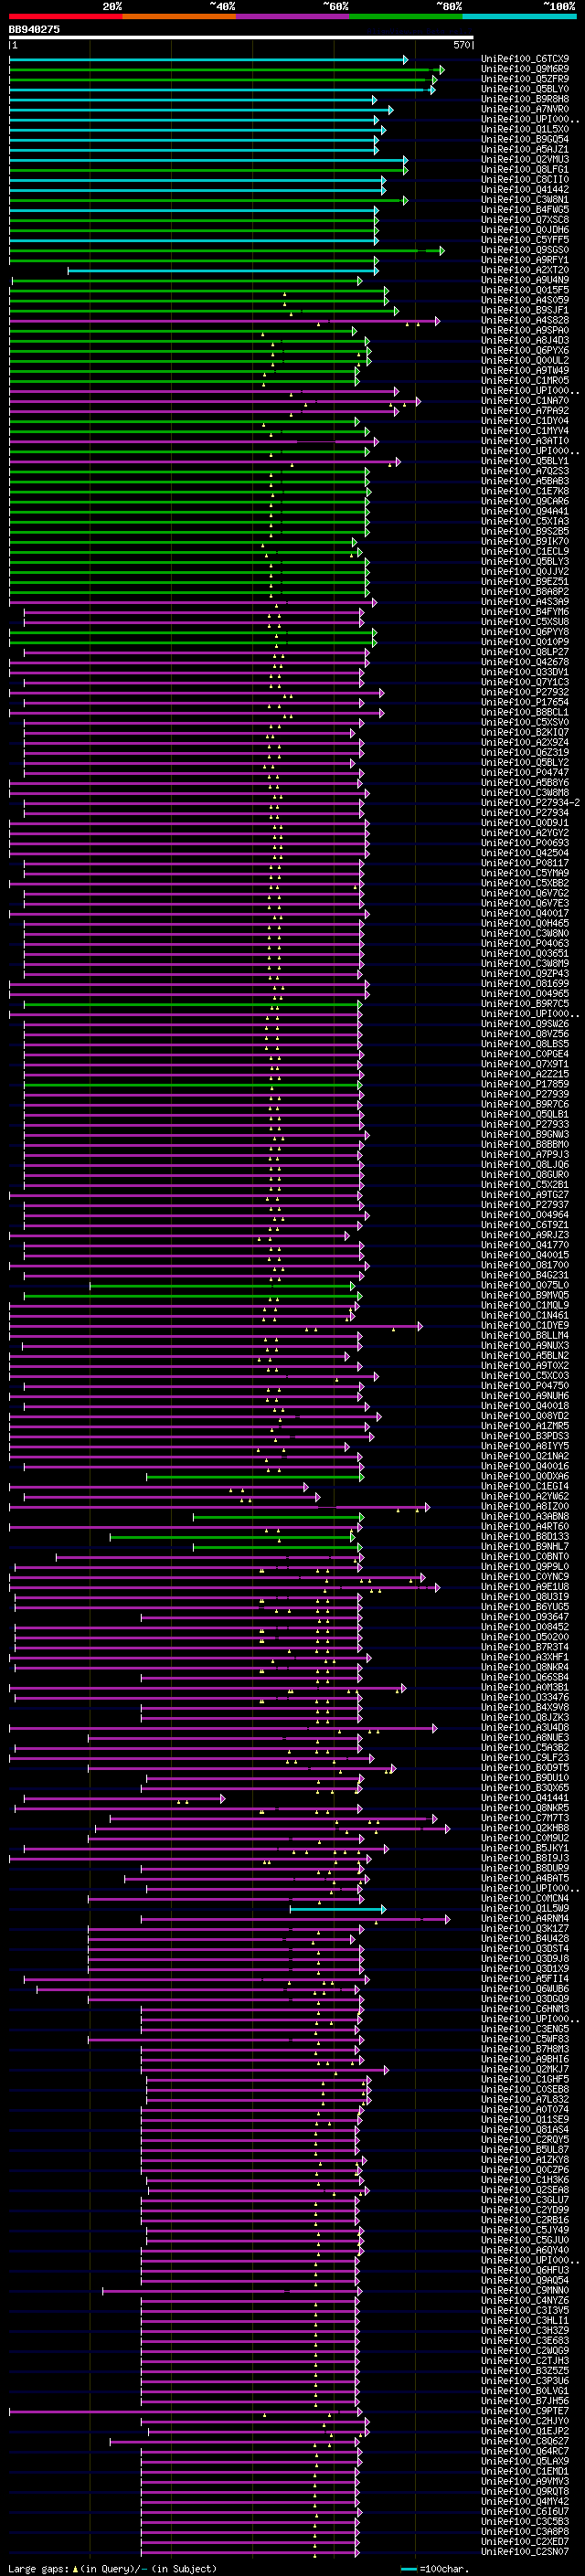Pick the UniRef100_Q9SGS0 hit
This screenshot has width=585, height=2576.
(525, 251)
